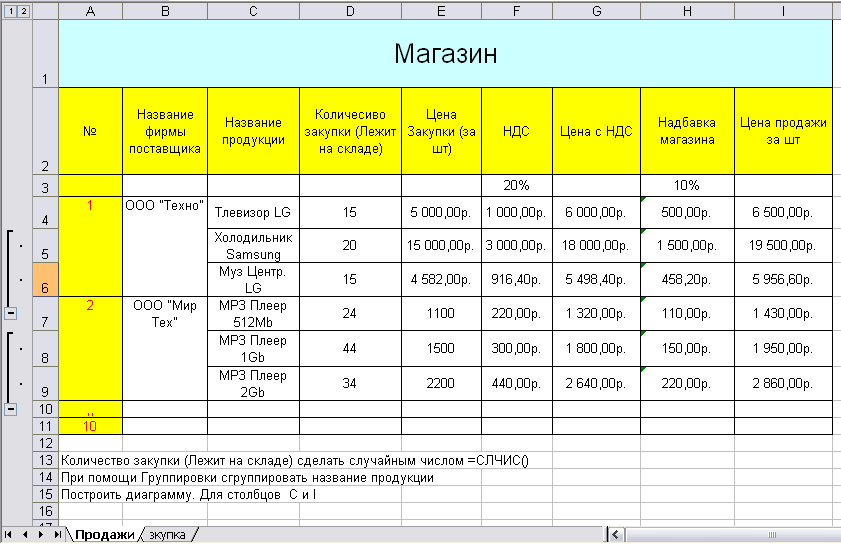
Task: Go to last sheet tab arrow
Action: 57,535
